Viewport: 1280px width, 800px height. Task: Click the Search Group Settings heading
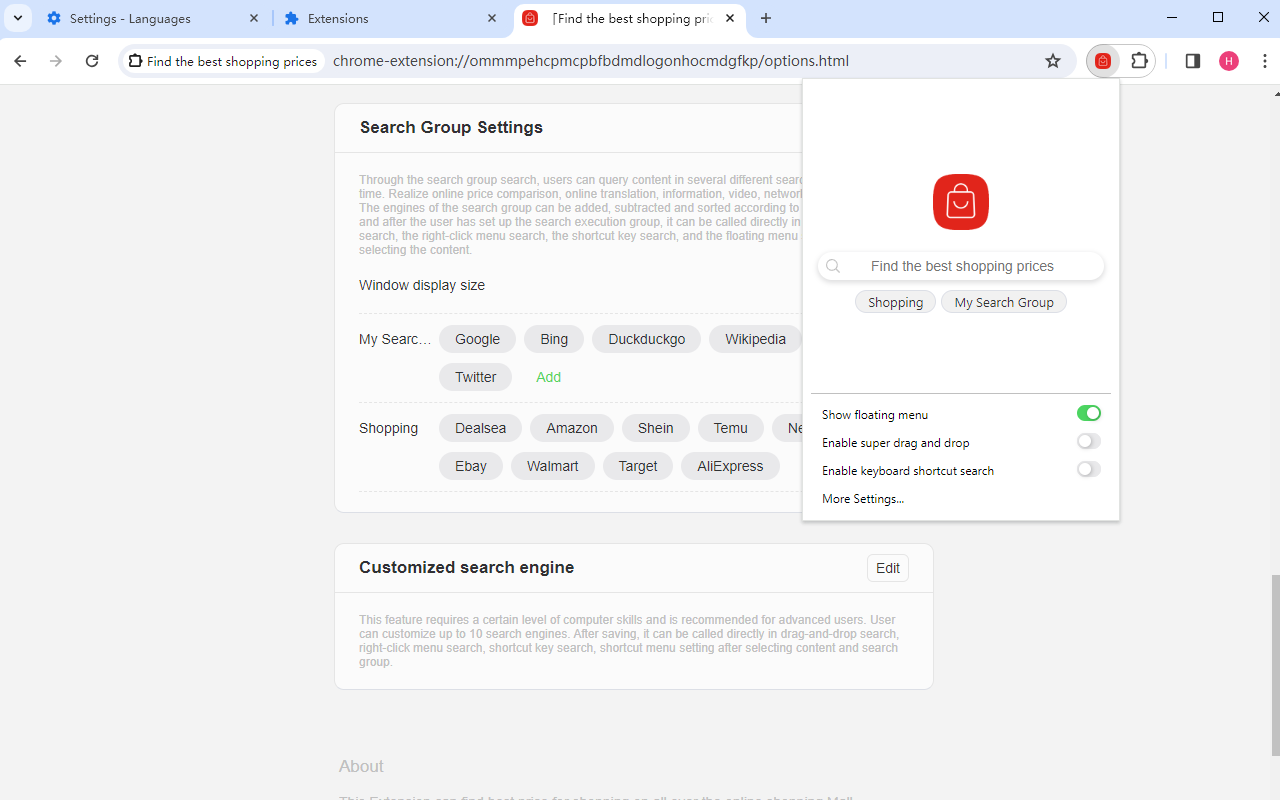[451, 127]
